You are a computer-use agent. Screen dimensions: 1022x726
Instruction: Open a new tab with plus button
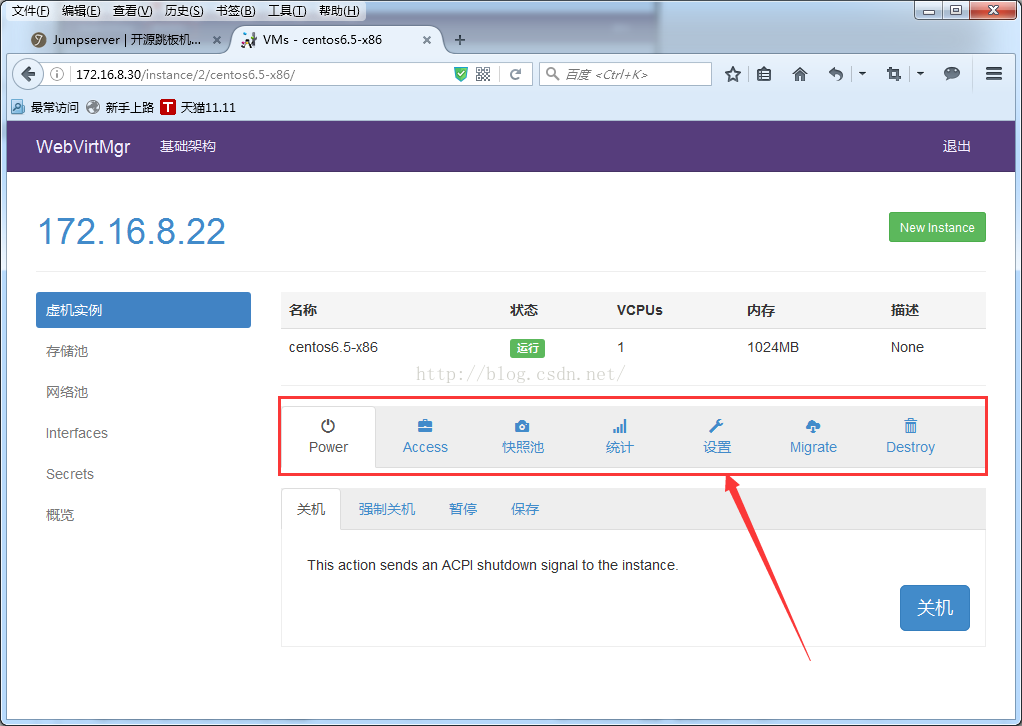coord(460,40)
